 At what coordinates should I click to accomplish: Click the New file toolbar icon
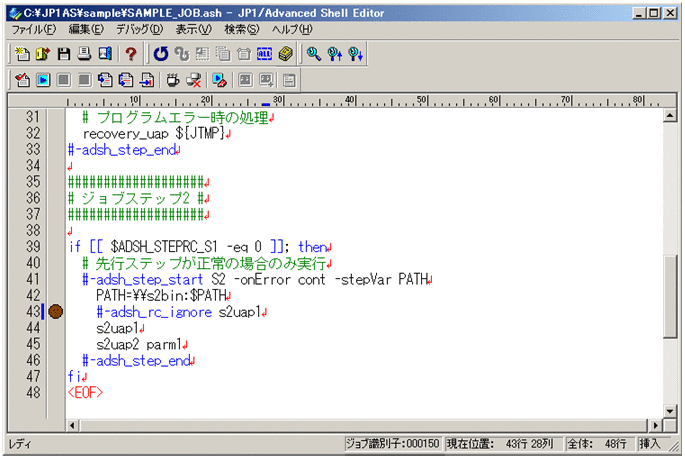[22, 54]
